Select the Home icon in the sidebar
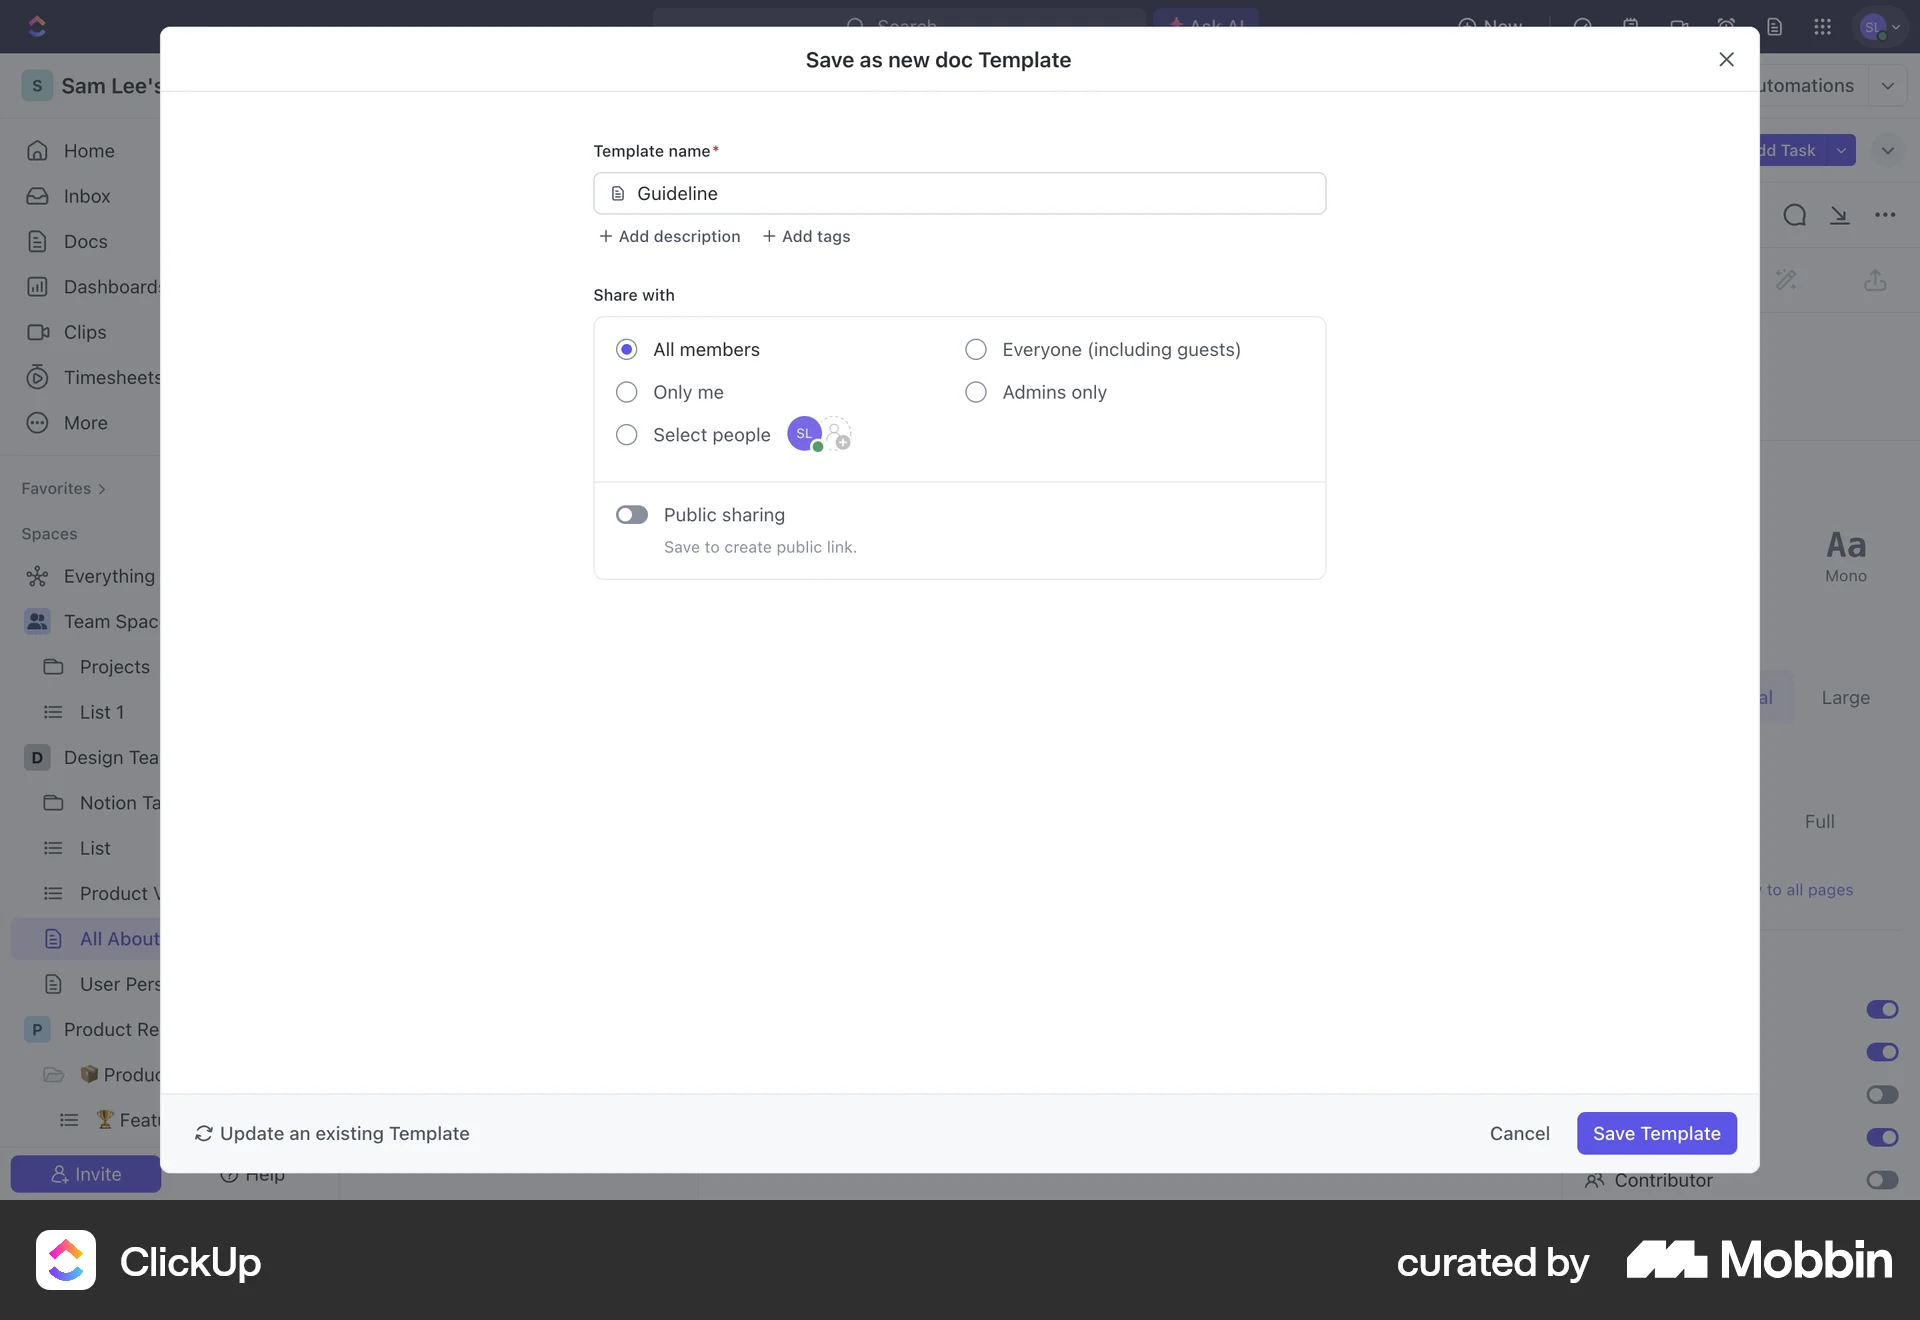Screen dimensions: 1920x1320 pyautogui.click(x=37, y=150)
